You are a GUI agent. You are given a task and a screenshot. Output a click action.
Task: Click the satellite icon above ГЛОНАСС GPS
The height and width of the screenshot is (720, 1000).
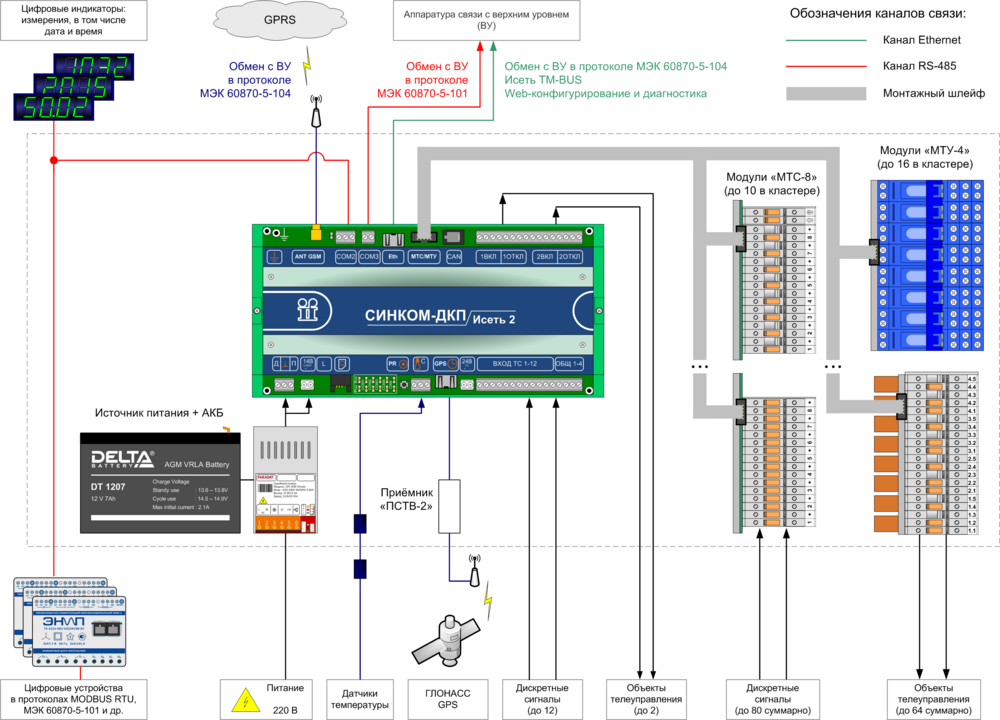coord(447,640)
